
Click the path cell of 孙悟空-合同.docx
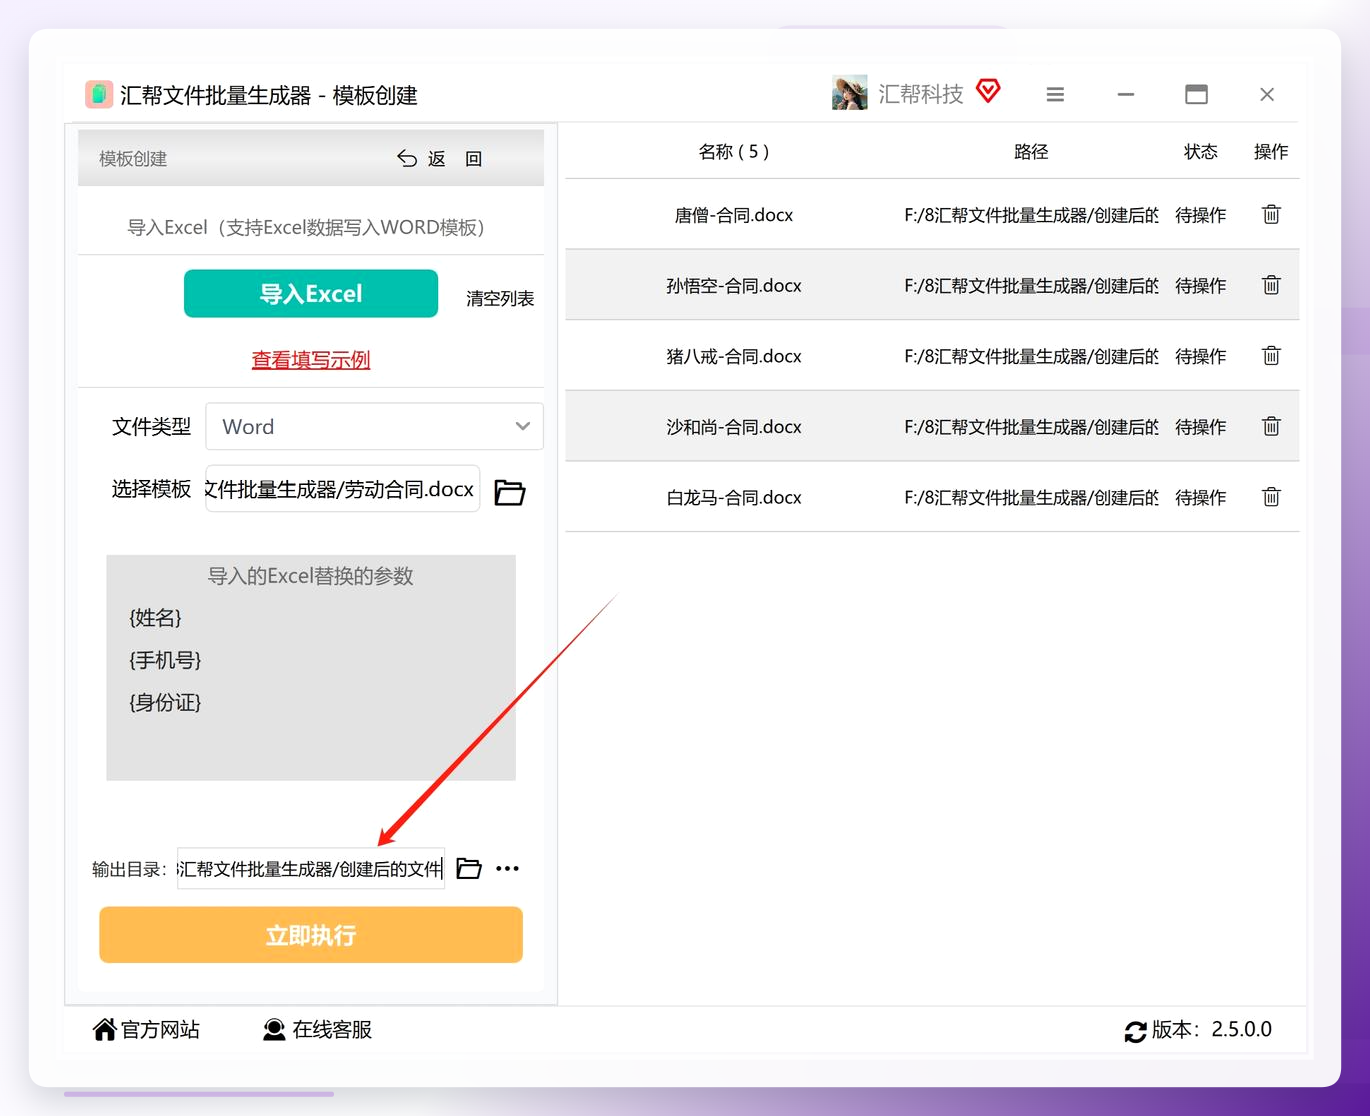point(1031,286)
